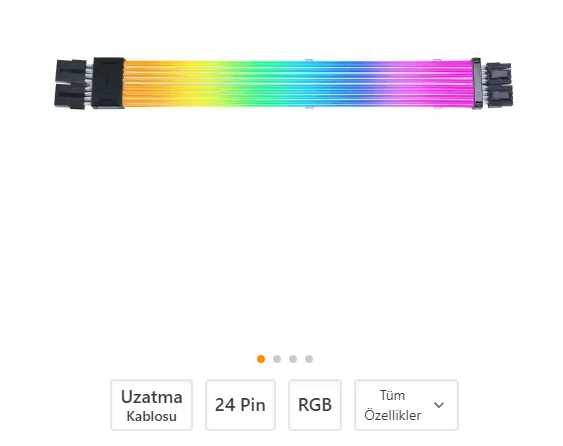Click the Tüm Özellikler text label

coord(392,405)
